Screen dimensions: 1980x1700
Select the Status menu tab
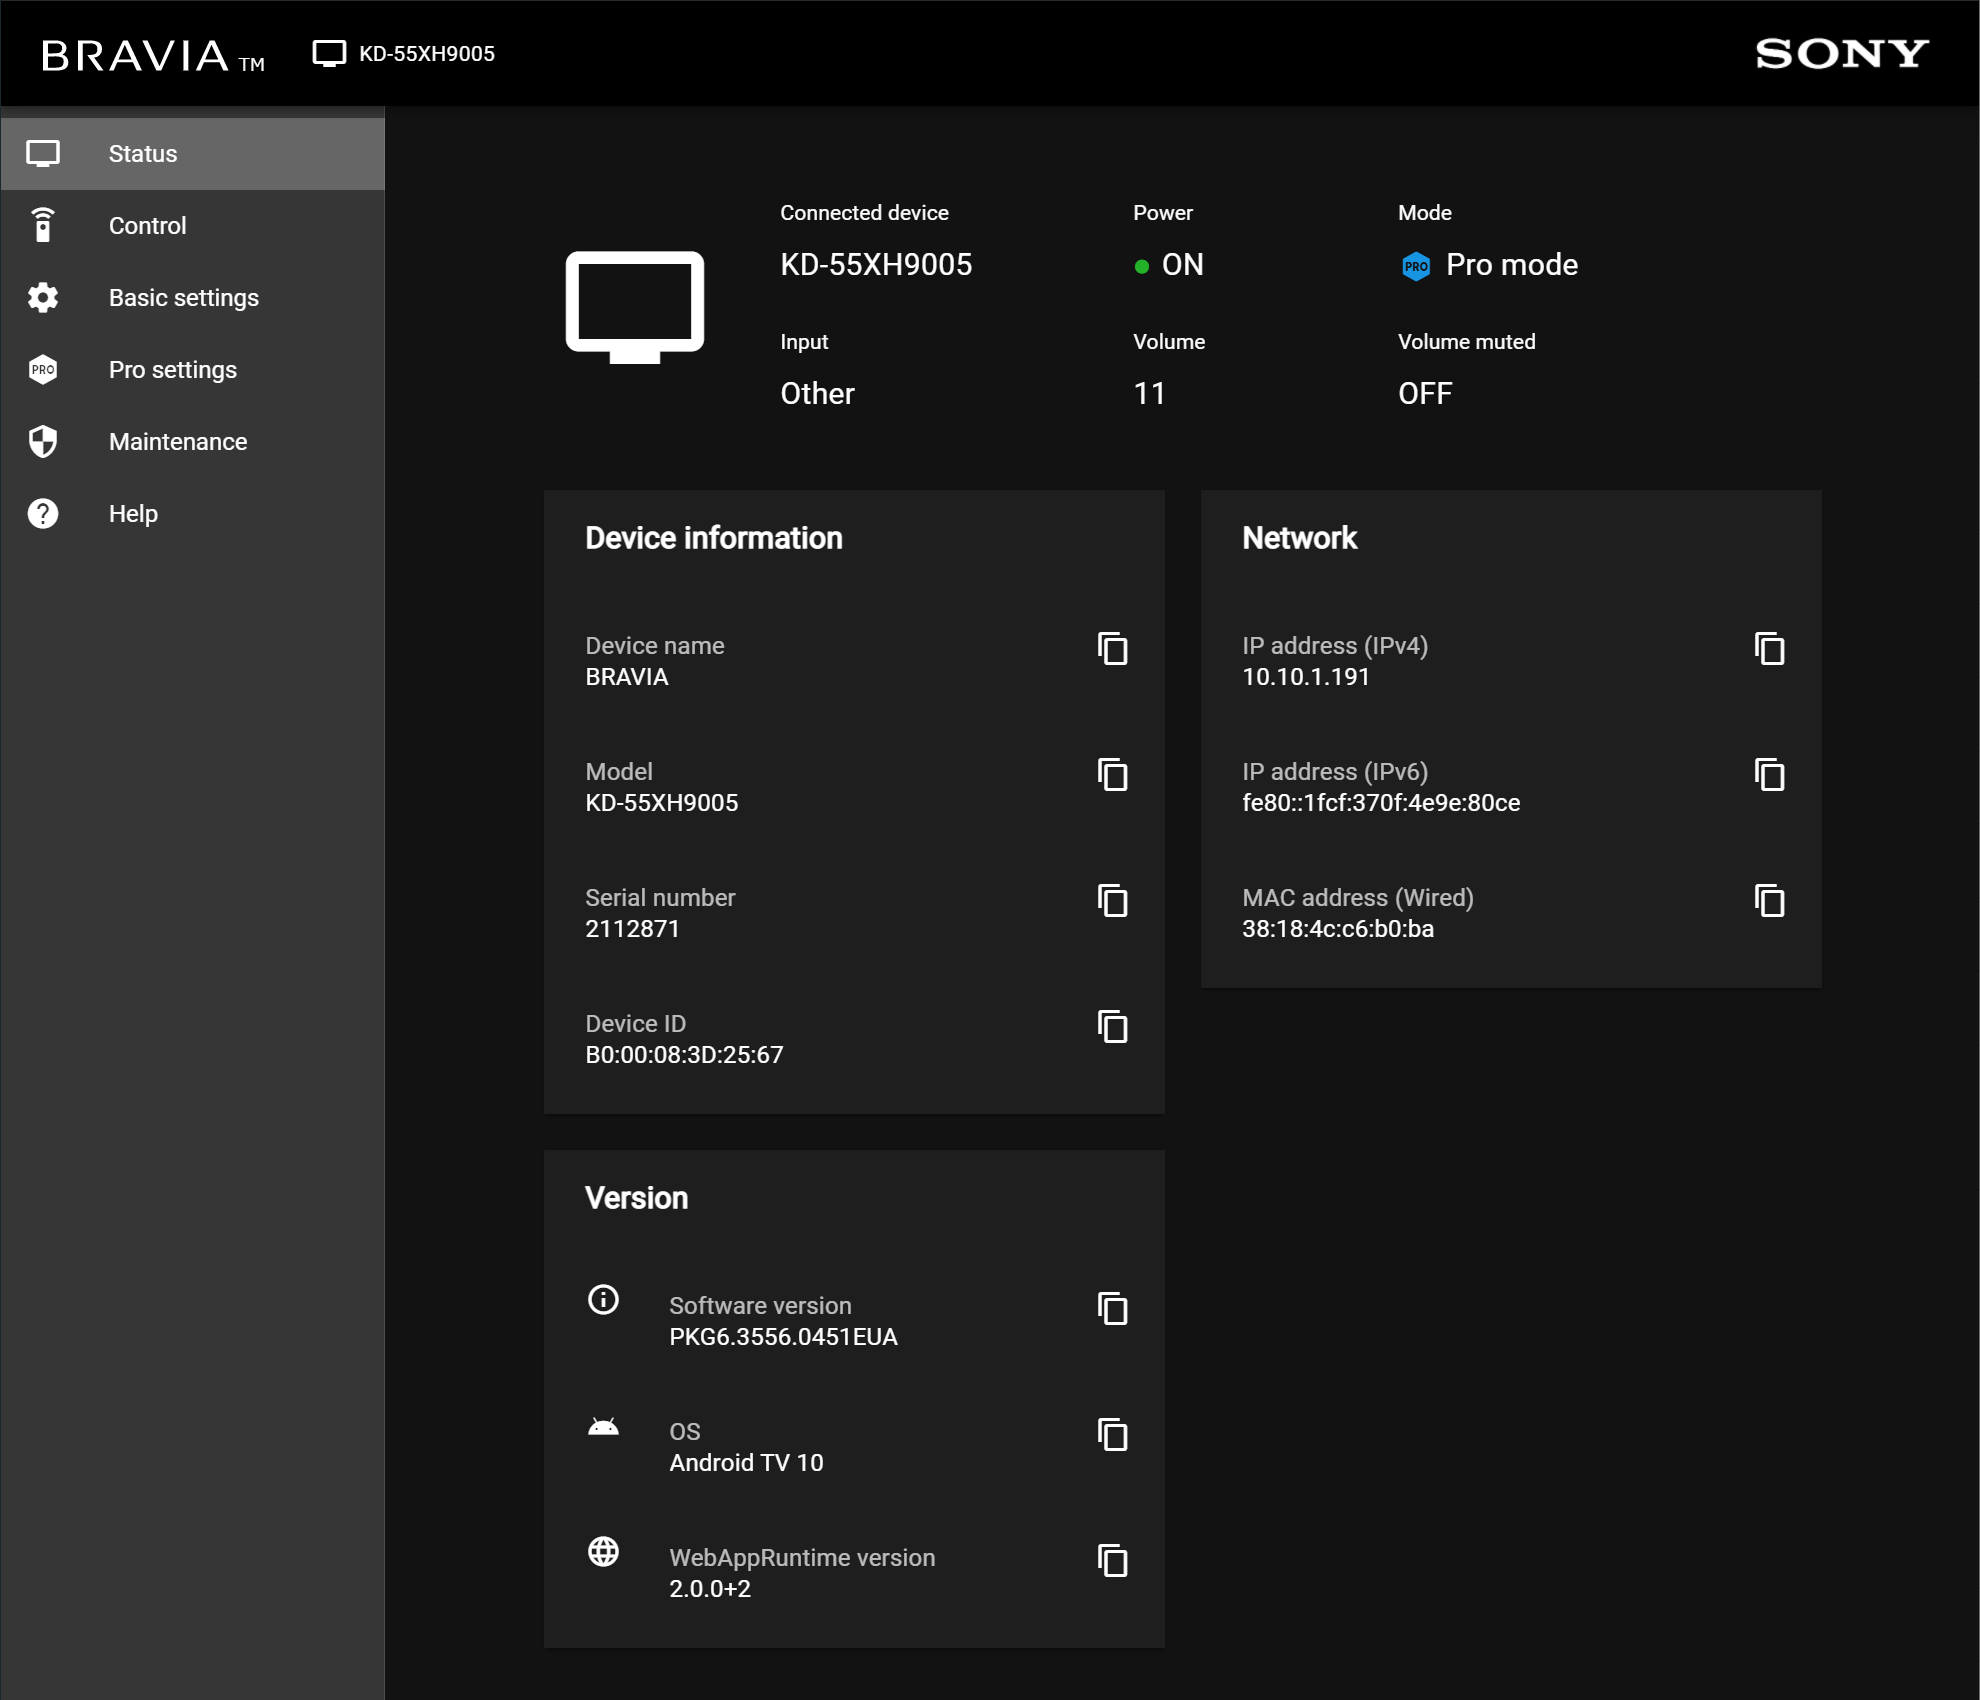pyautogui.click(x=192, y=151)
